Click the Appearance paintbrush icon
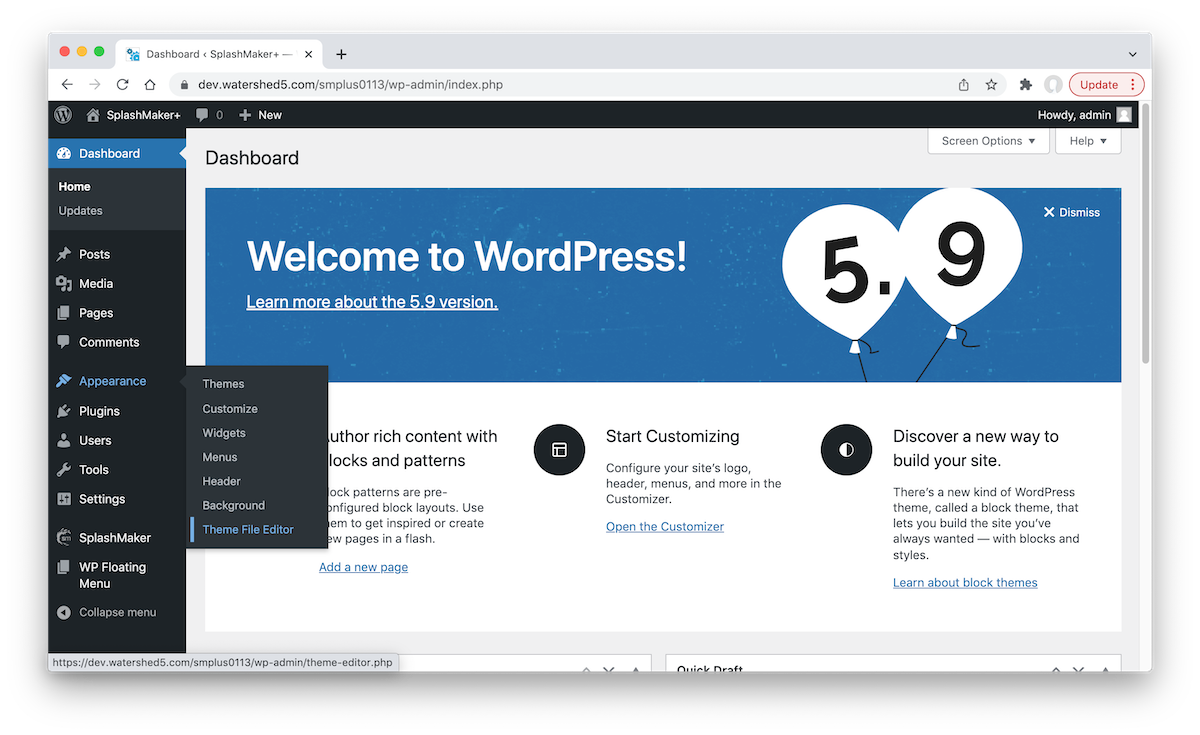The height and width of the screenshot is (735, 1200). click(64, 381)
